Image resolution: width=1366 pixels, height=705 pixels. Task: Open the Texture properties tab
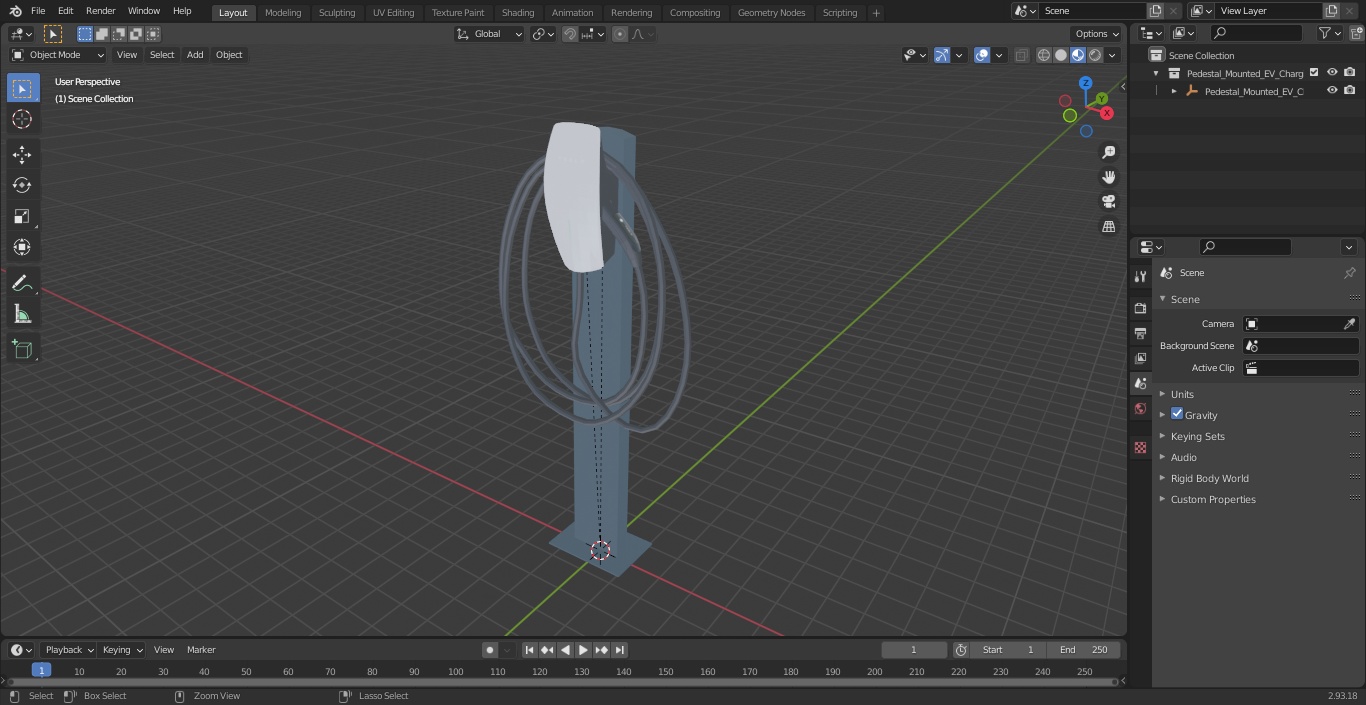[x=1140, y=448]
